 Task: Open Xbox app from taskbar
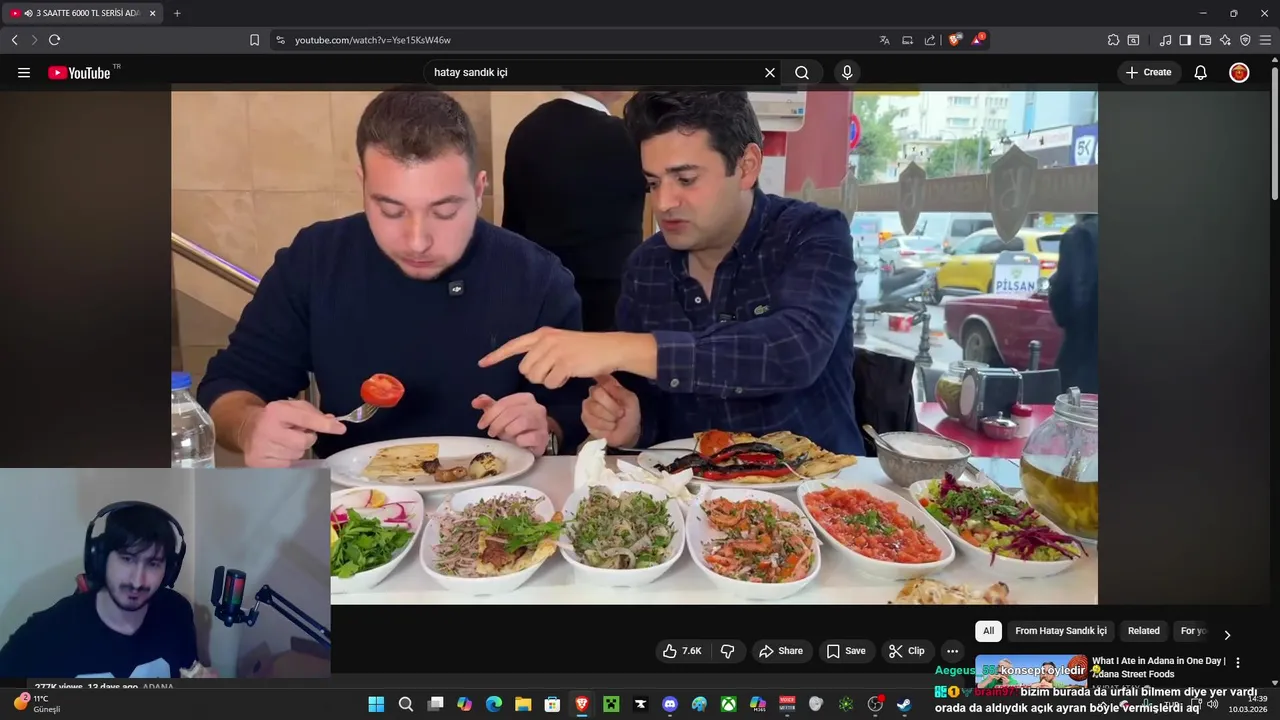pyautogui.click(x=729, y=704)
